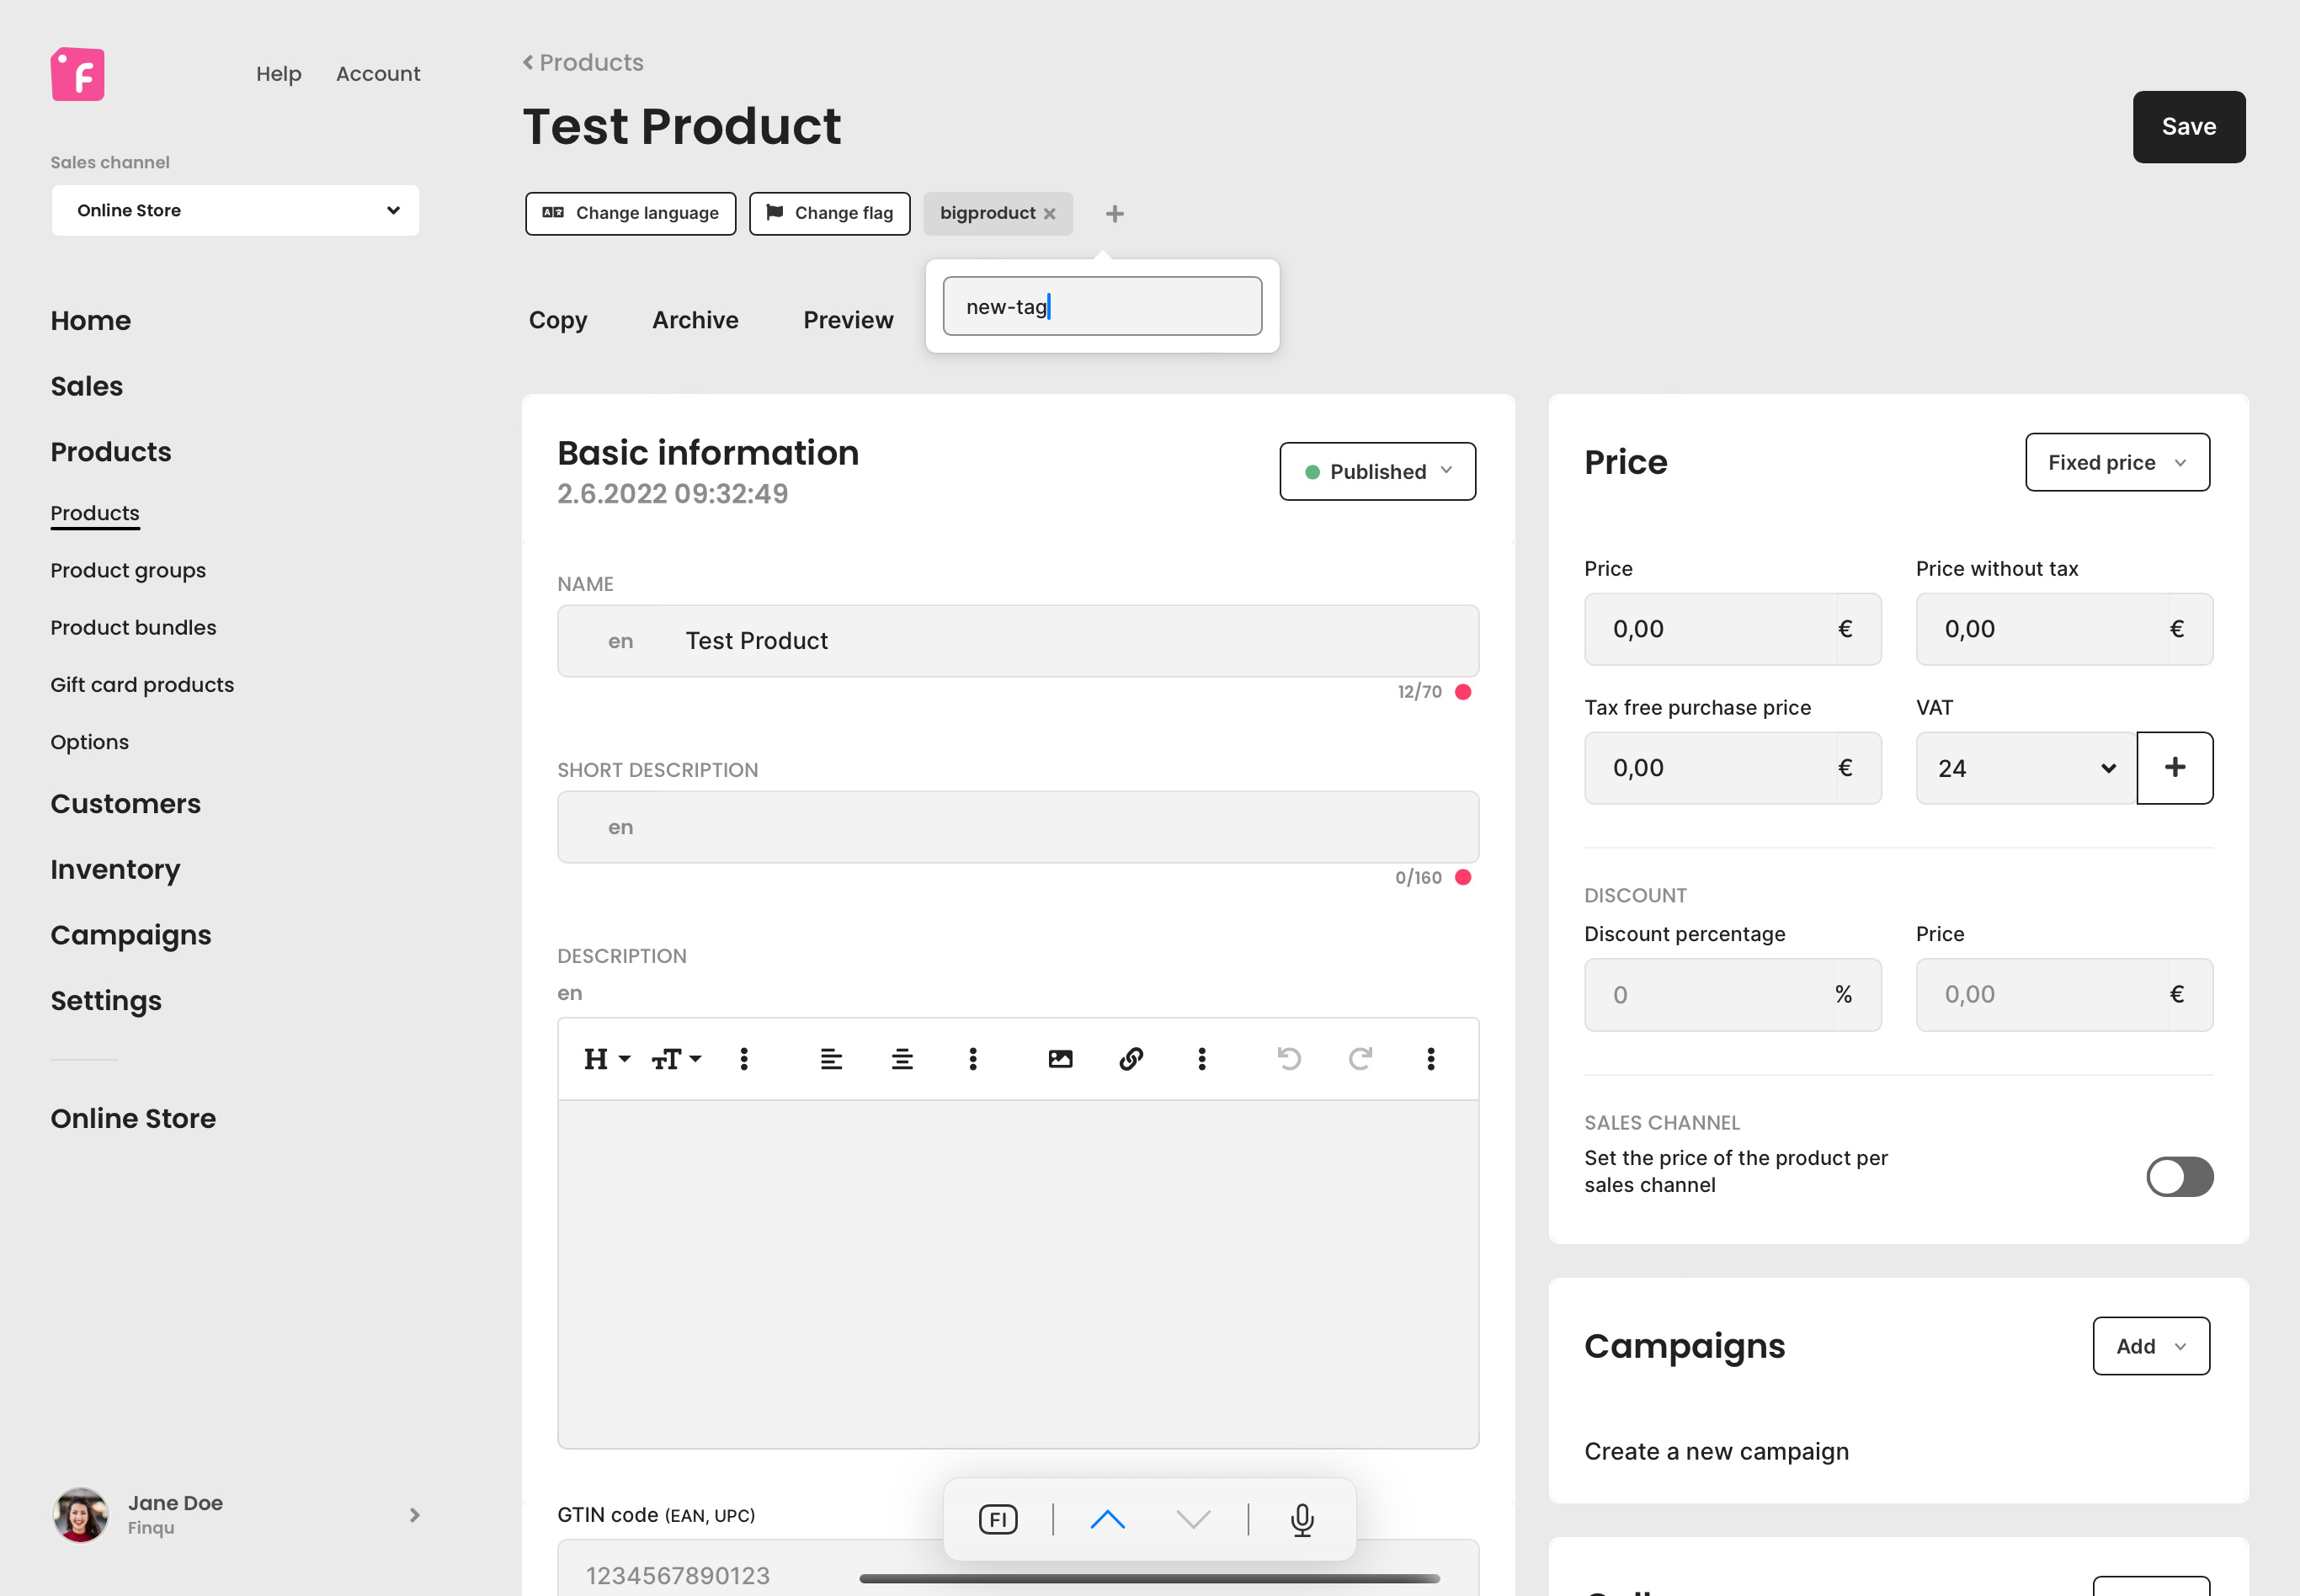Expand the Fixed price dropdown selector
Image resolution: width=2300 pixels, height=1596 pixels.
[x=2116, y=461]
